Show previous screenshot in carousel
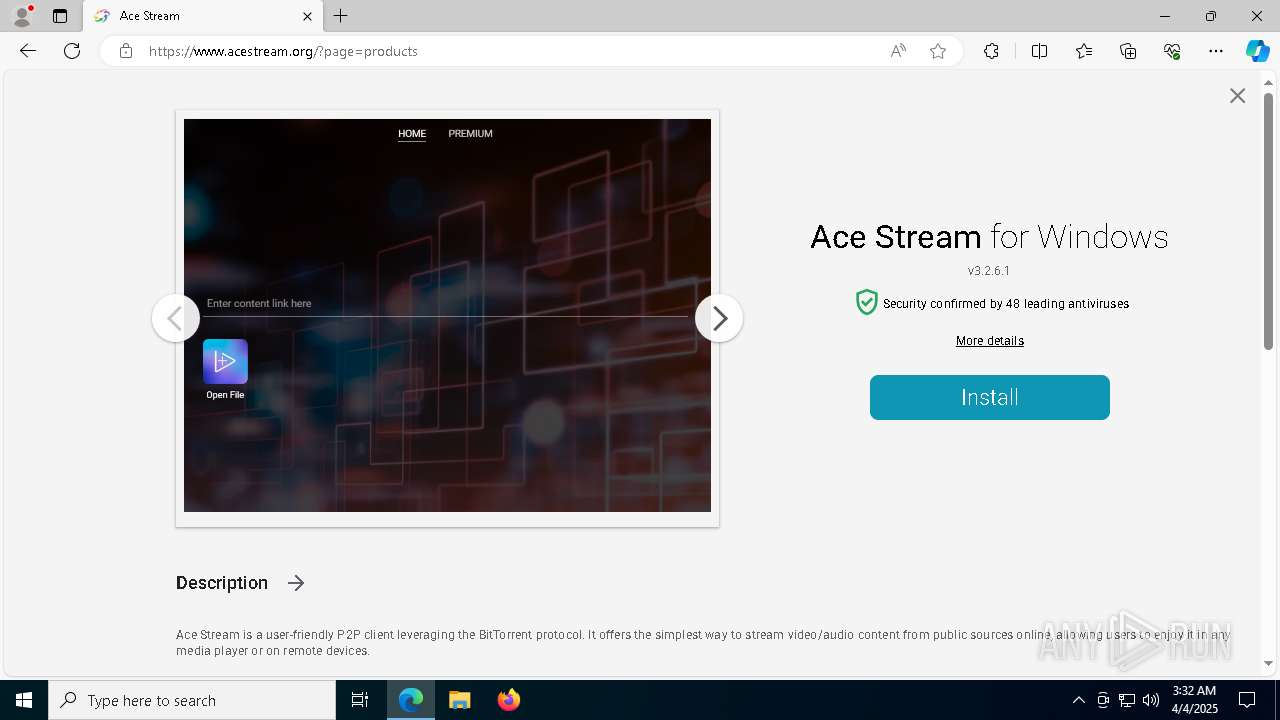Screen dimensions: 1280x720 pyautogui.click(x=176, y=318)
